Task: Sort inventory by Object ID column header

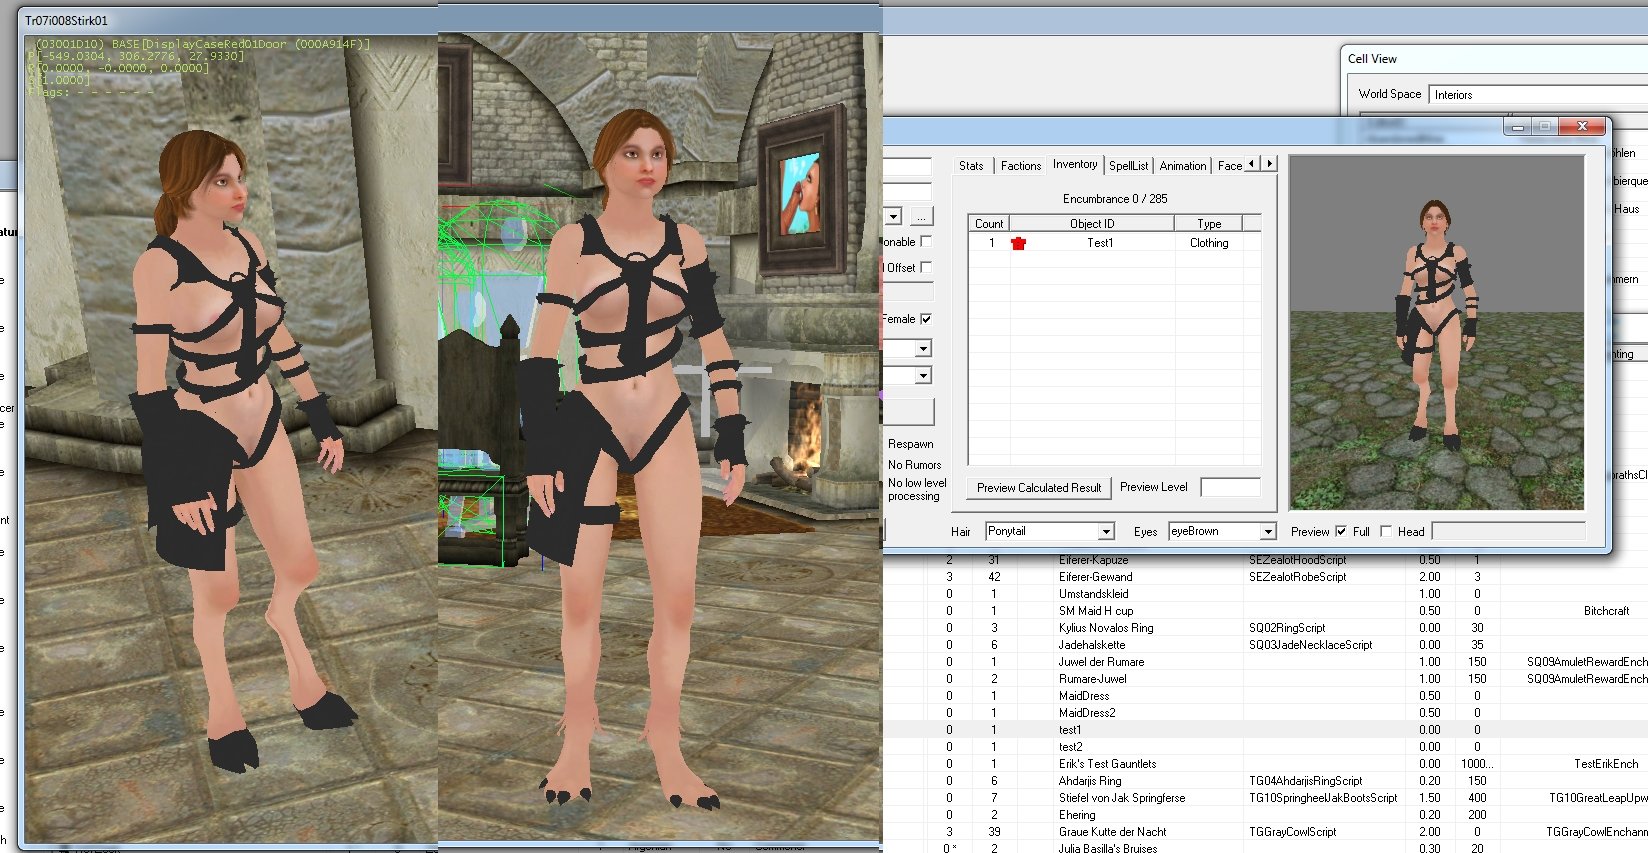Action: (x=1092, y=224)
